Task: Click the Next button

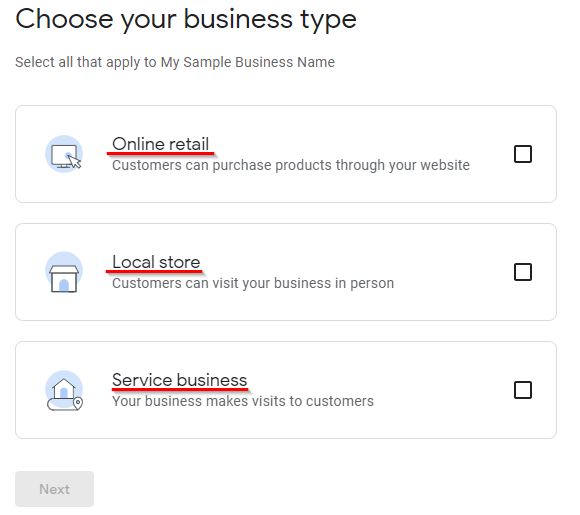Action: point(54,489)
